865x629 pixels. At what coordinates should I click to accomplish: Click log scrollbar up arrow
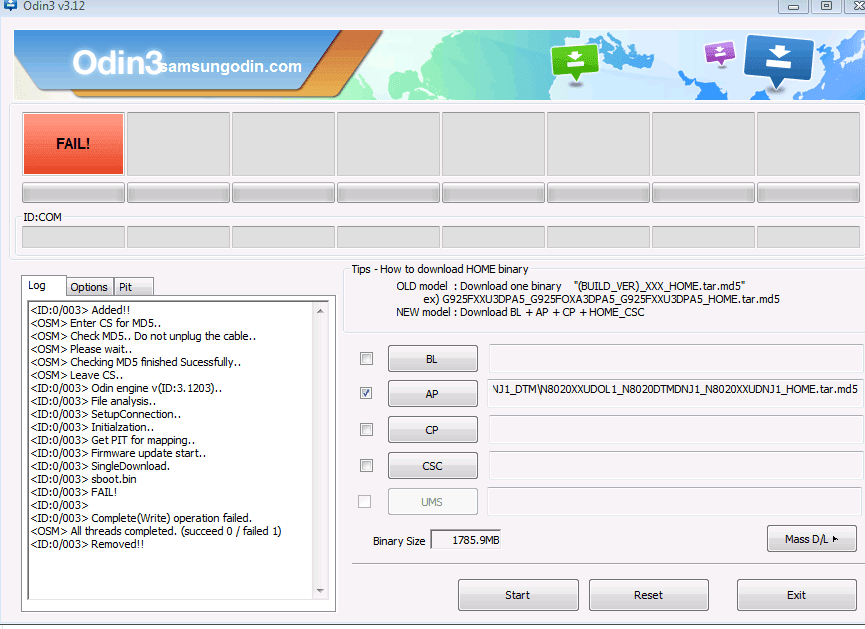(x=320, y=311)
